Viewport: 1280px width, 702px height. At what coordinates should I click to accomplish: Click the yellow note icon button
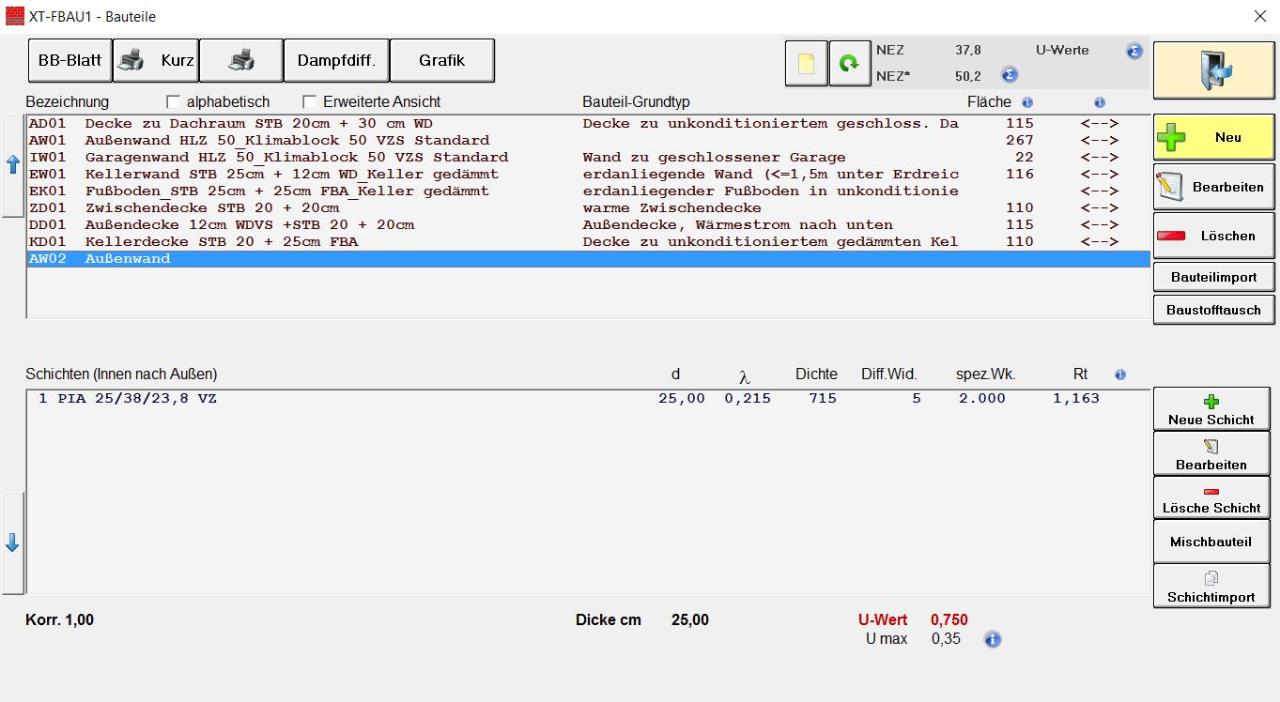click(x=806, y=63)
